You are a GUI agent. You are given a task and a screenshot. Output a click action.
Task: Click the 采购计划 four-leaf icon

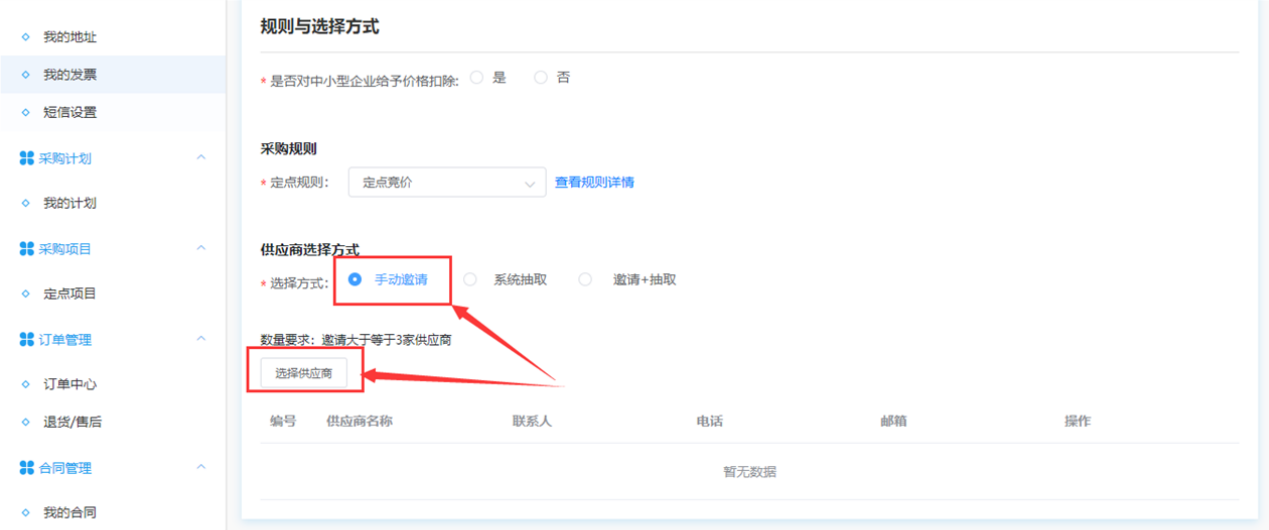coord(27,158)
